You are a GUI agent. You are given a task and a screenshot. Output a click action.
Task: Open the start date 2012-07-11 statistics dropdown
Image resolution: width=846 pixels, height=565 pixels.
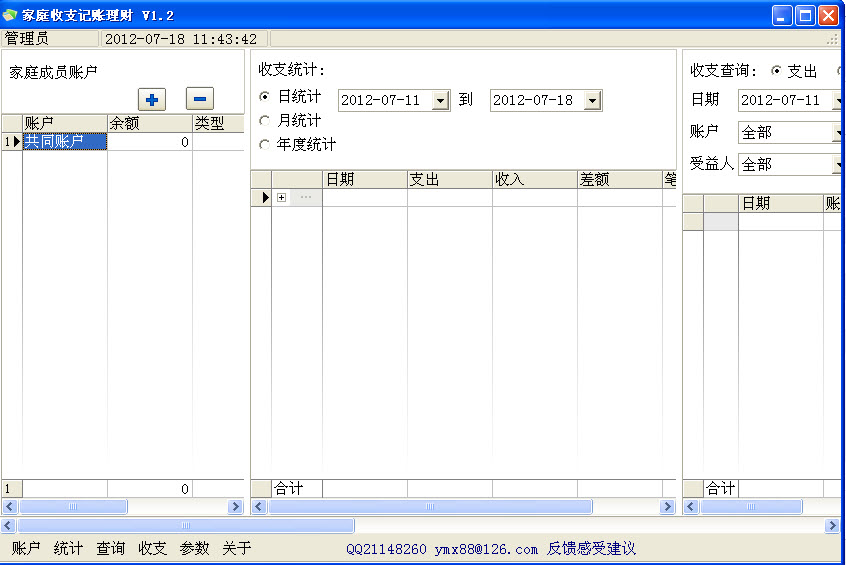click(x=440, y=100)
